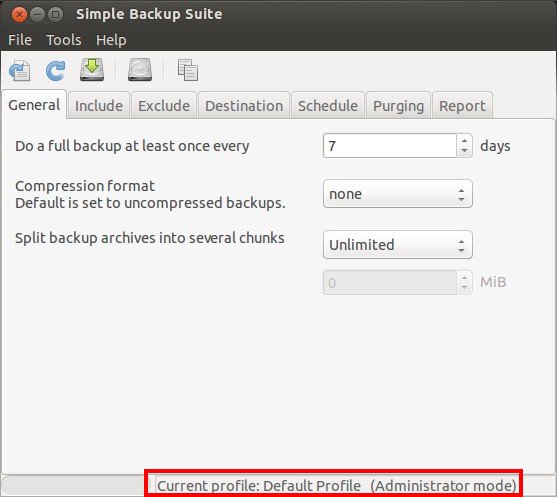Click the gray hard drive toolbar icon

click(x=140, y=70)
